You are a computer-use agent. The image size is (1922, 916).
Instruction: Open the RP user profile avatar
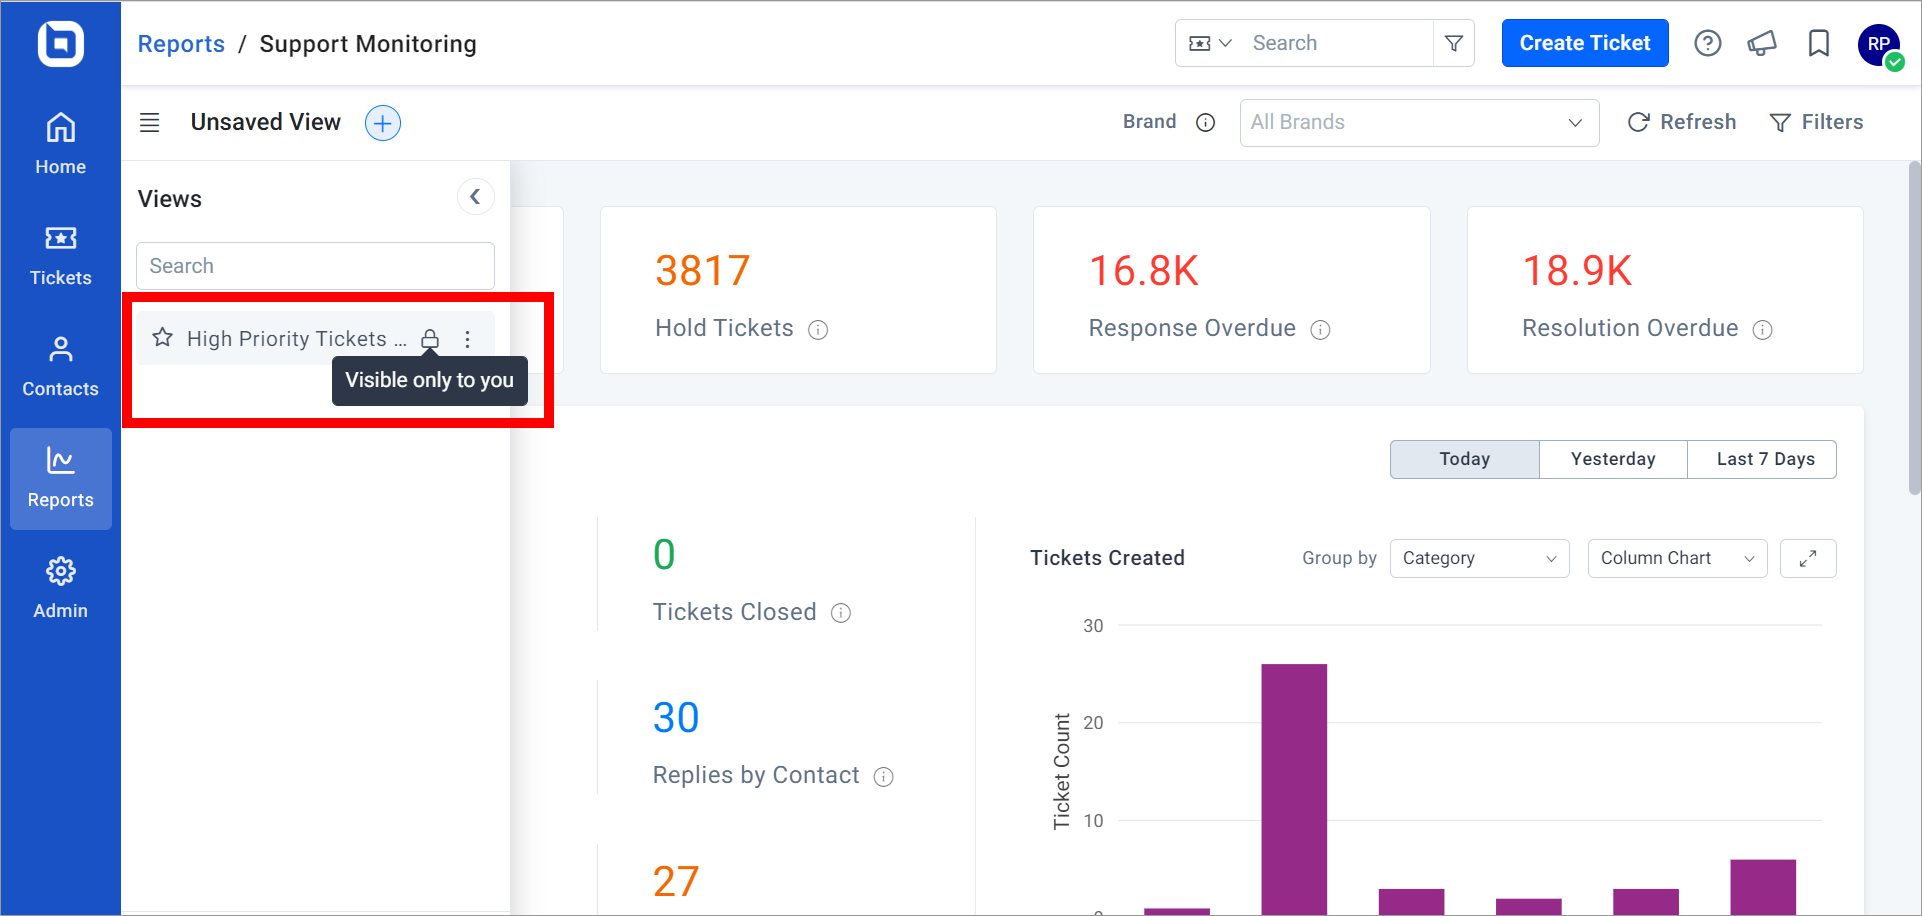click(x=1879, y=45)
